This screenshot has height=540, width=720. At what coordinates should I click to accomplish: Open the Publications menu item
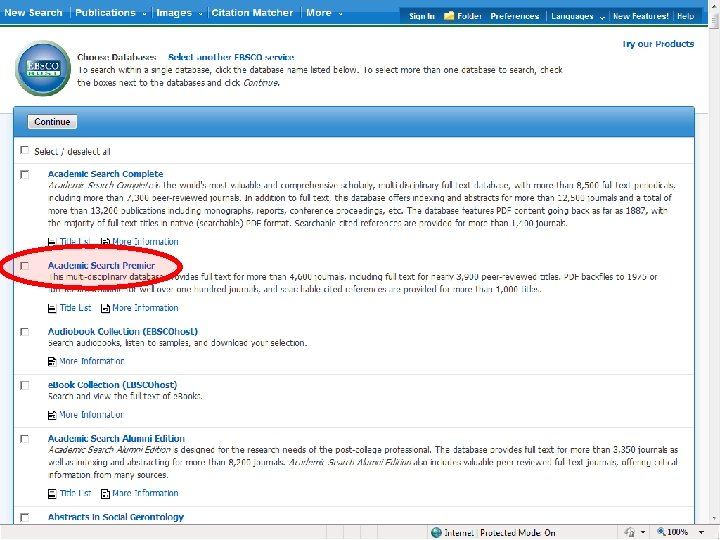106,13
